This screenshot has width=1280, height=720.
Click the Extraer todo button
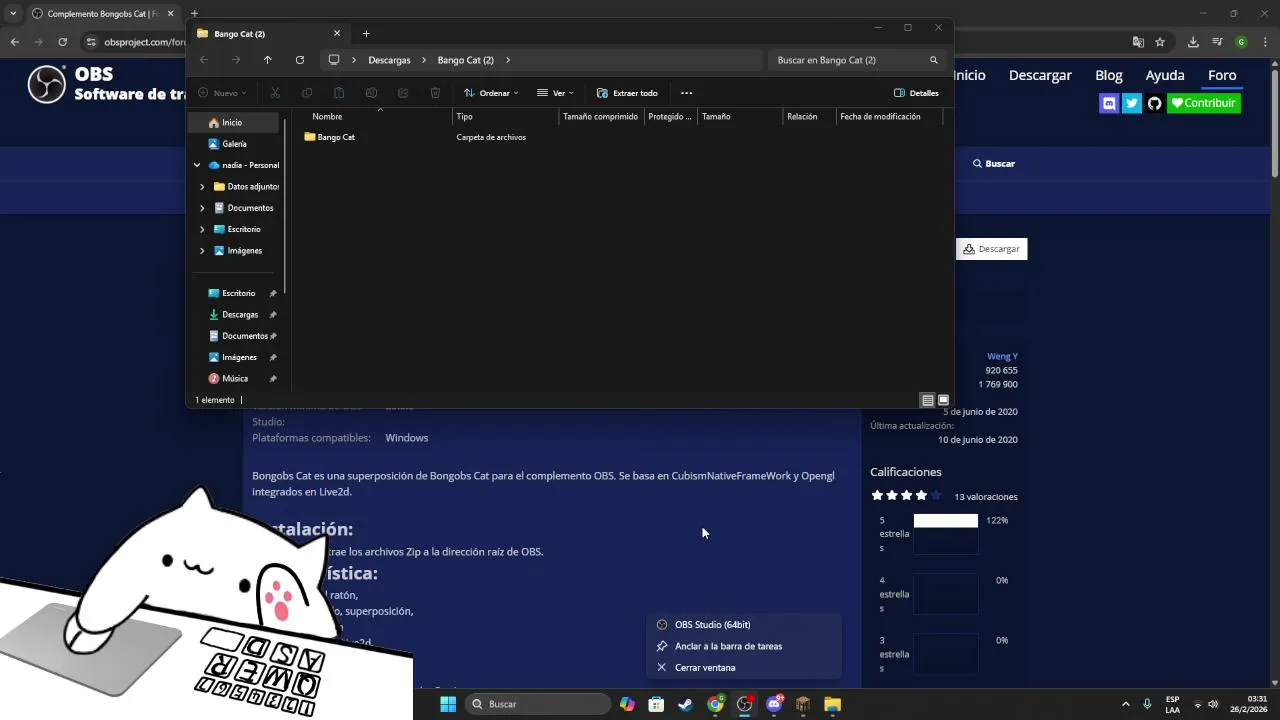627,93
